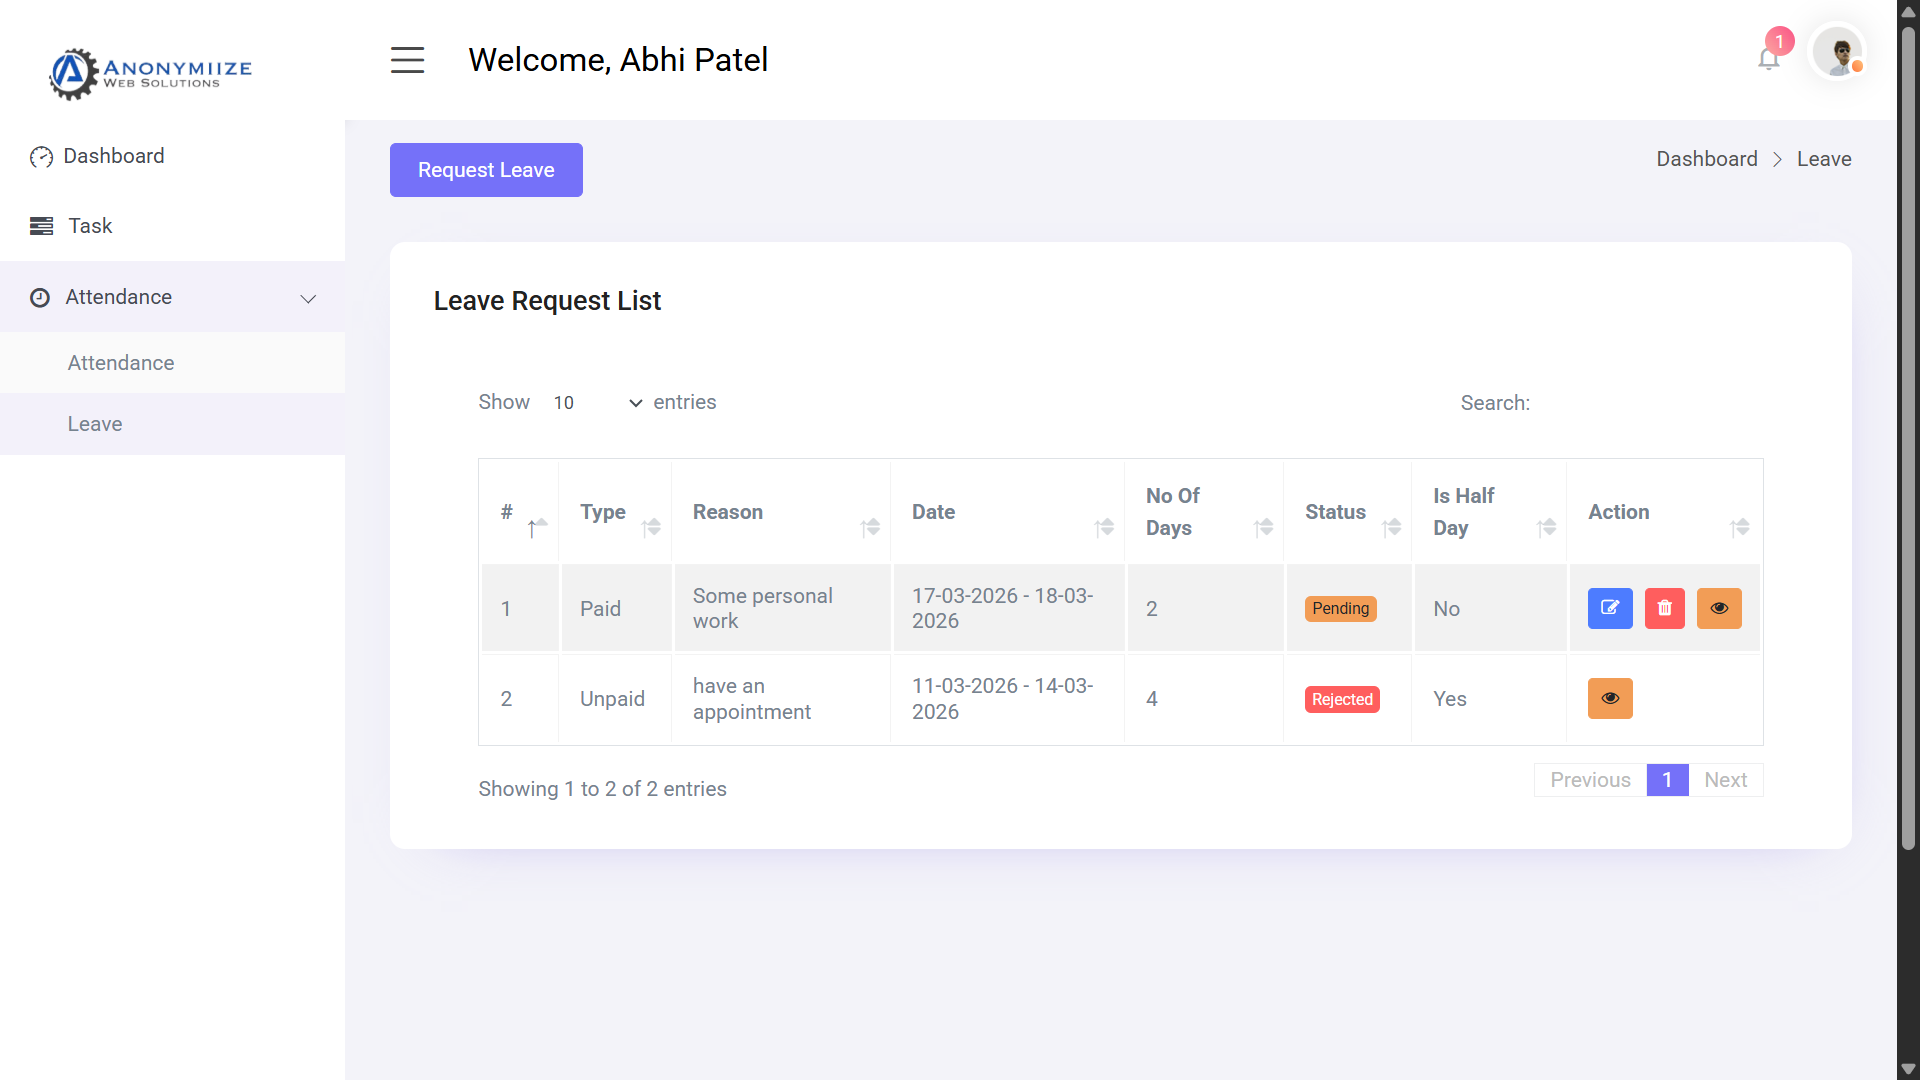1920x1080 pixels.
Task: Click the notification count badge
Action: tap(1779, 41)
